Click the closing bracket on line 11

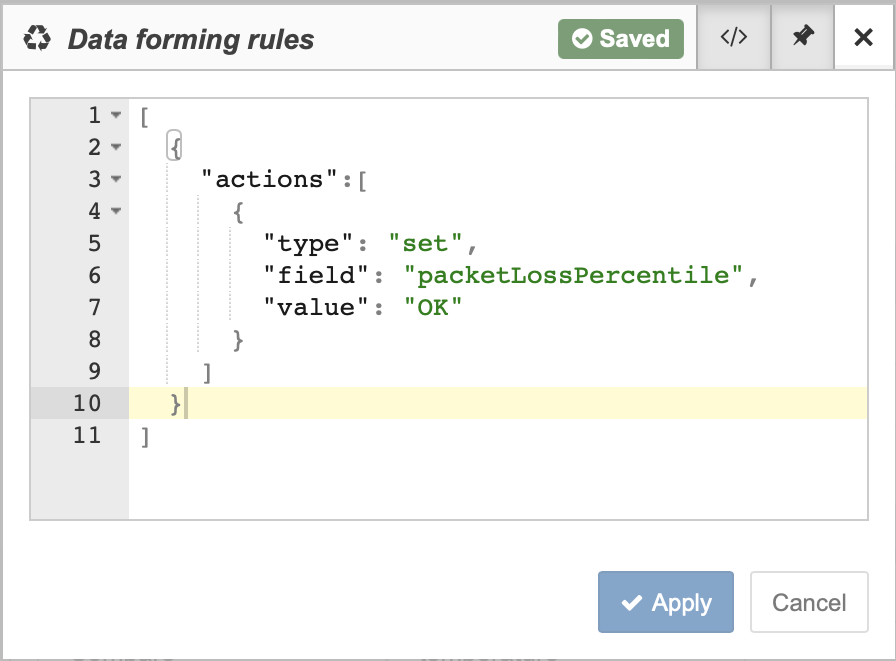tap(145, 436)
